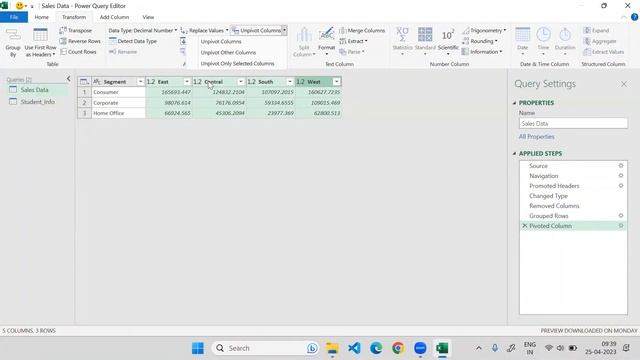This screenshot has width=640, height=360.
Task: Open the Trigonometry dropdown
Action: (484, 31)
